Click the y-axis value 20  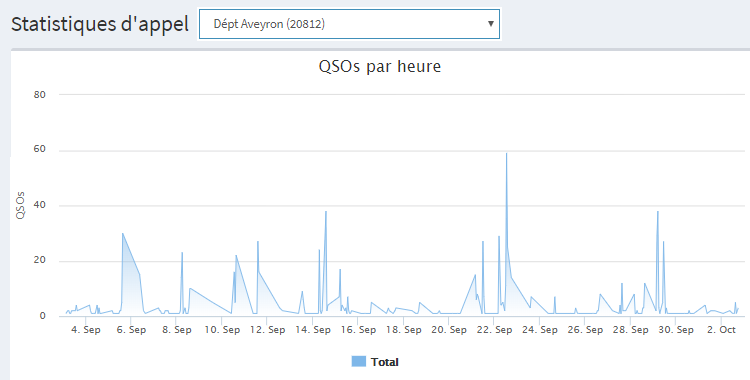(40, 260)
